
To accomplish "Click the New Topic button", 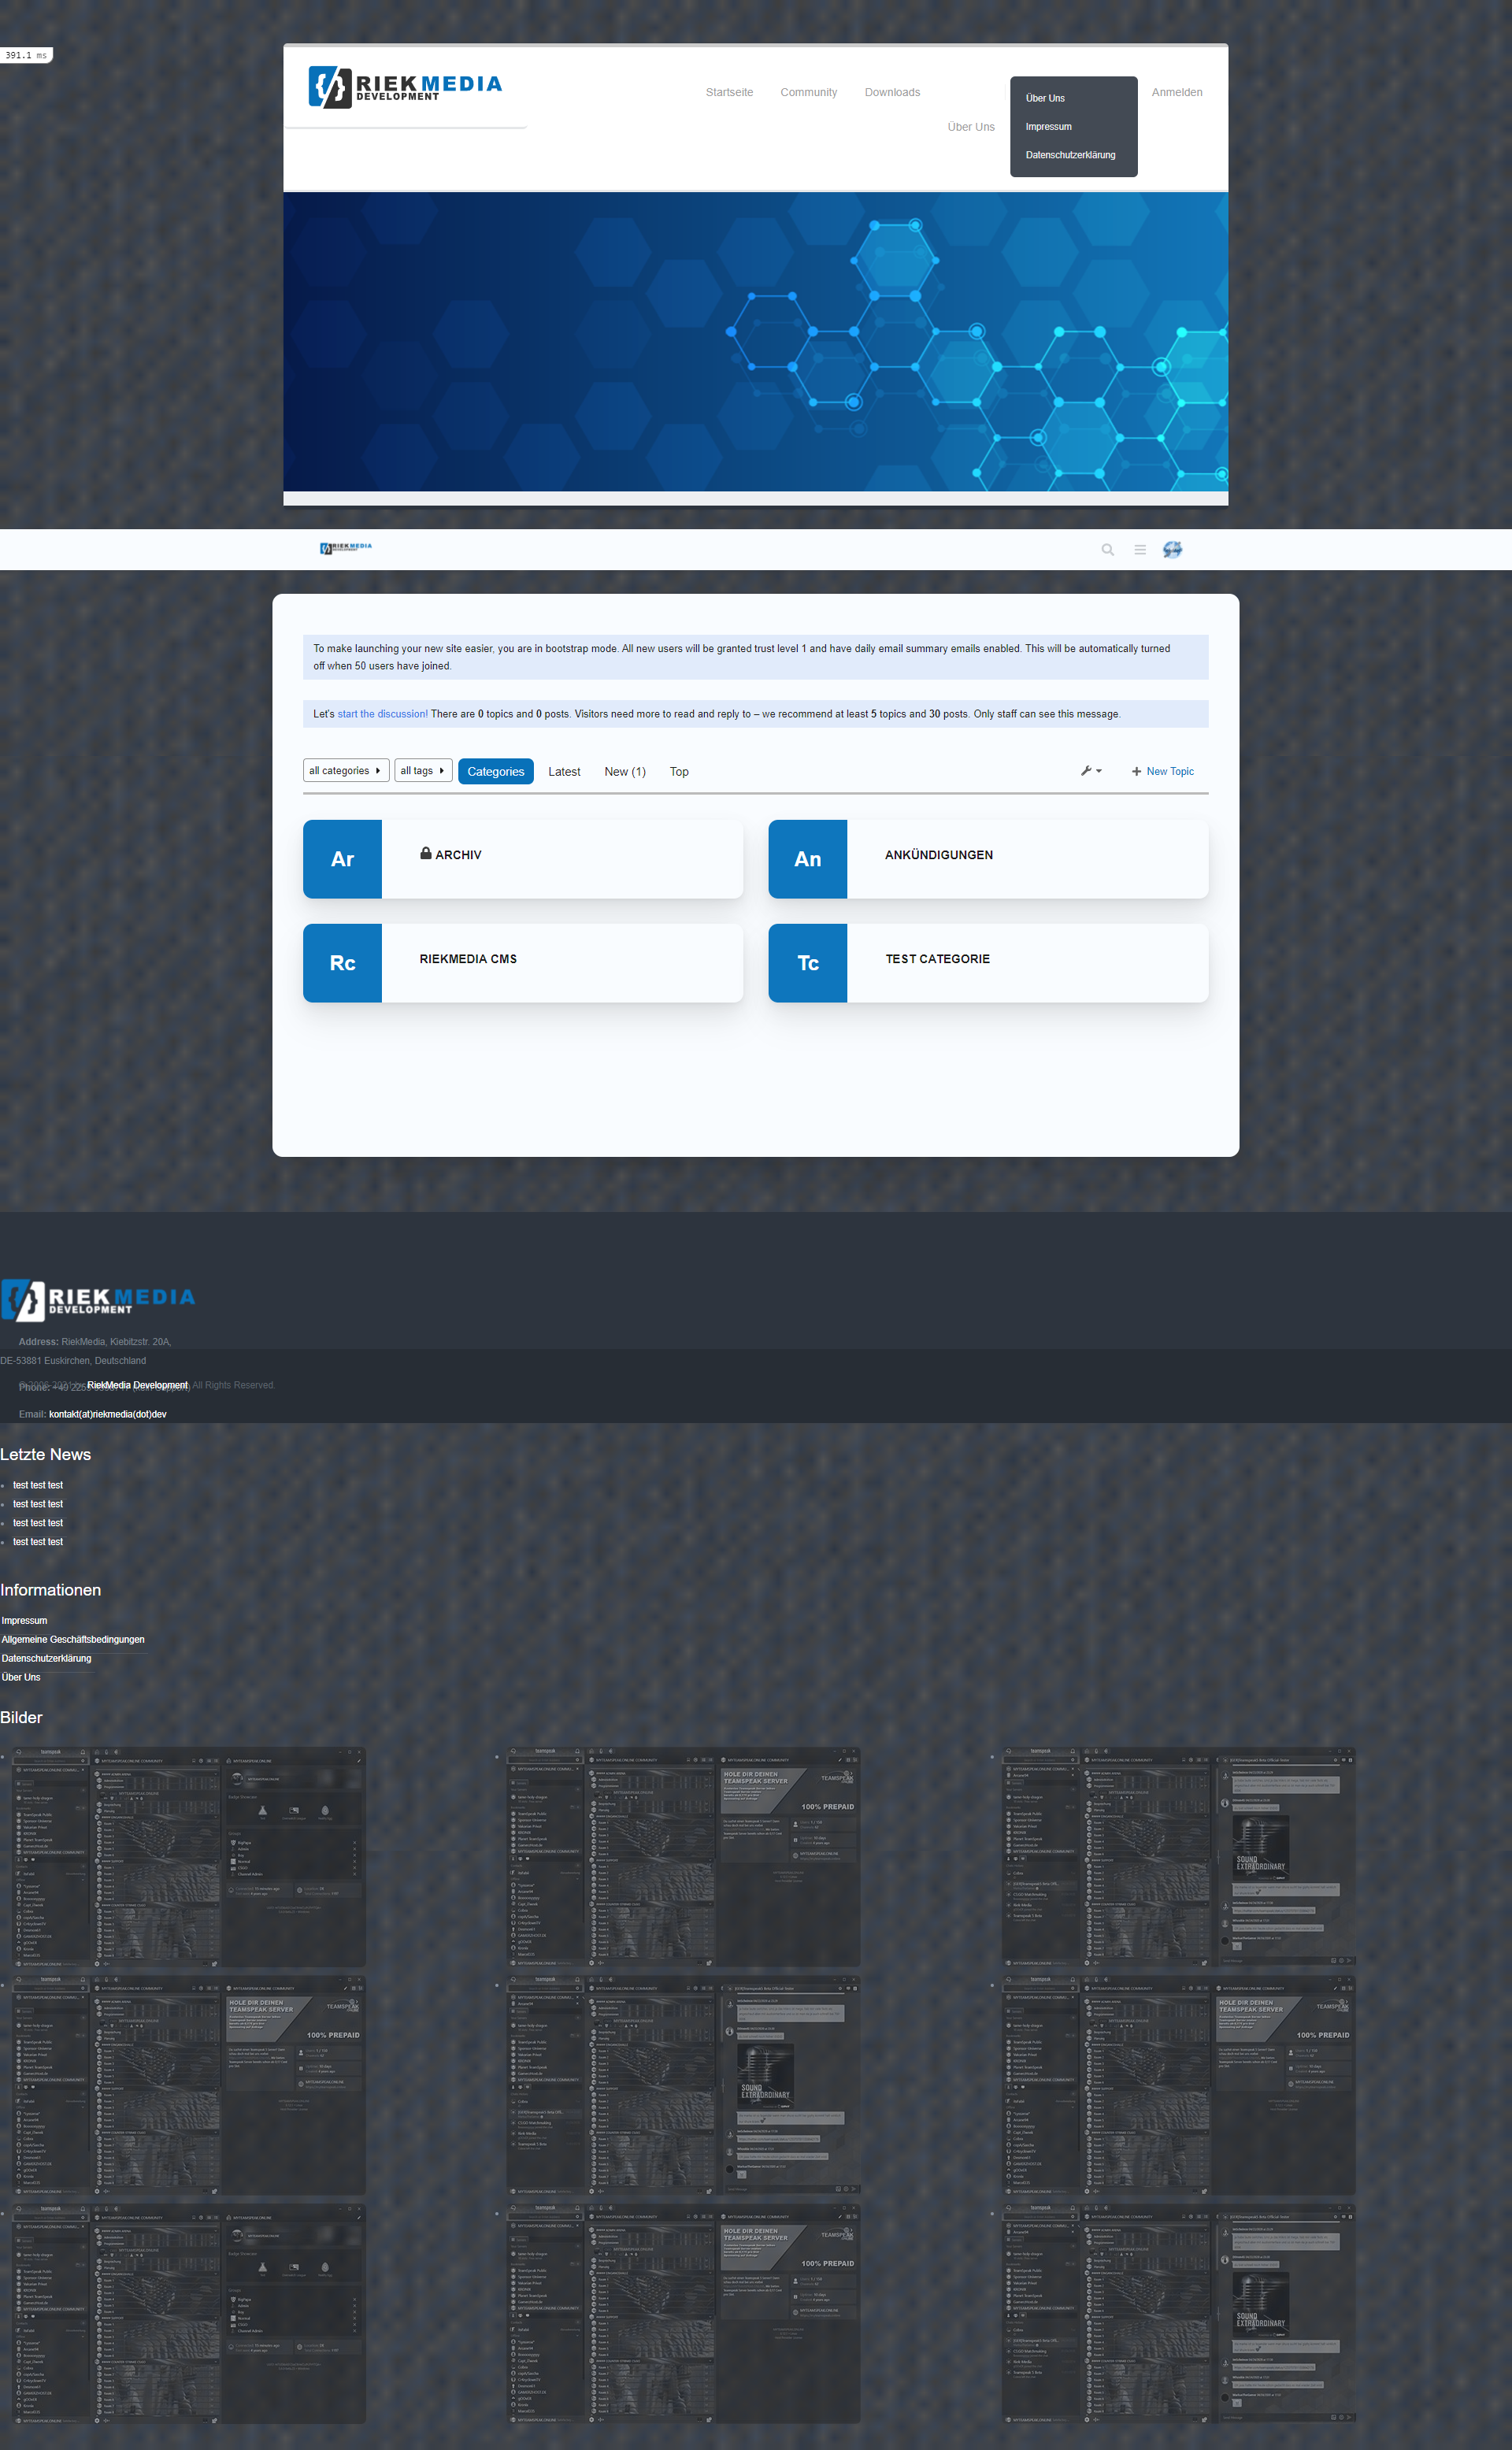I will coord(1162,772).
